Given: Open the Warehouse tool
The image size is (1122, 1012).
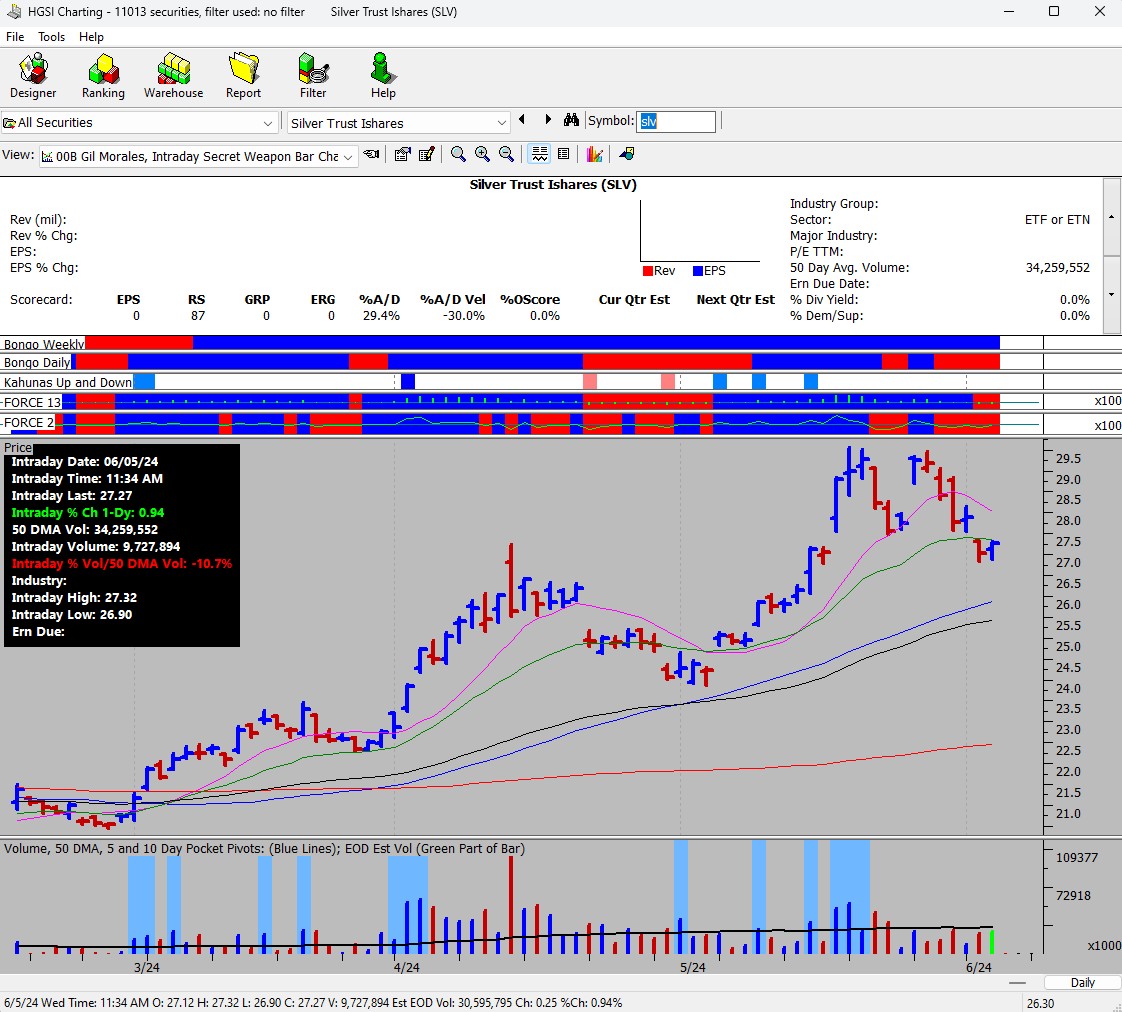Looking at the screenshot, I should click(173, 76).
